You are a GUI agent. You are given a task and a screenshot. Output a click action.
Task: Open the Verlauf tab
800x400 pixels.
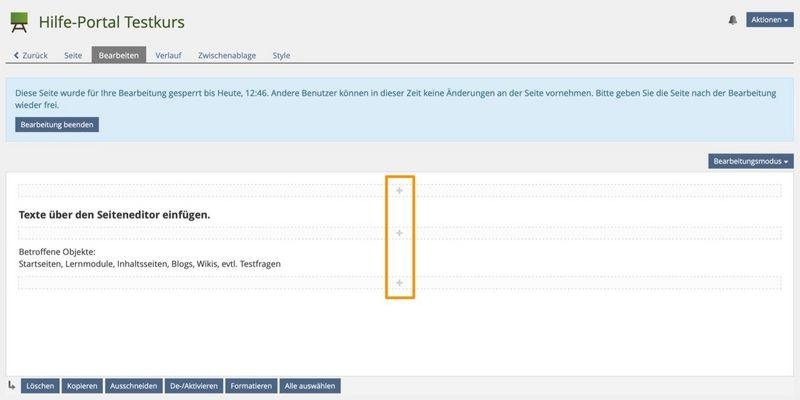168,55
